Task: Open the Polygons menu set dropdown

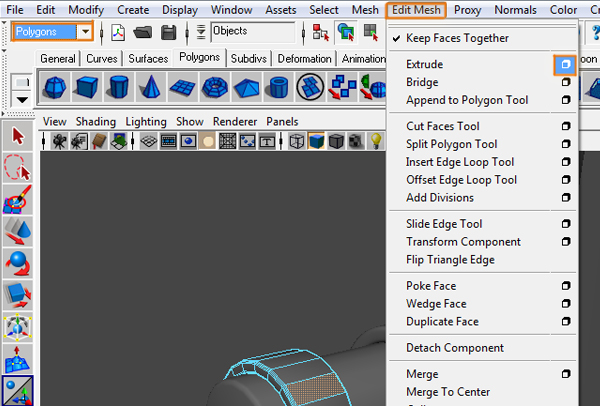Action: tap(85, 32)
